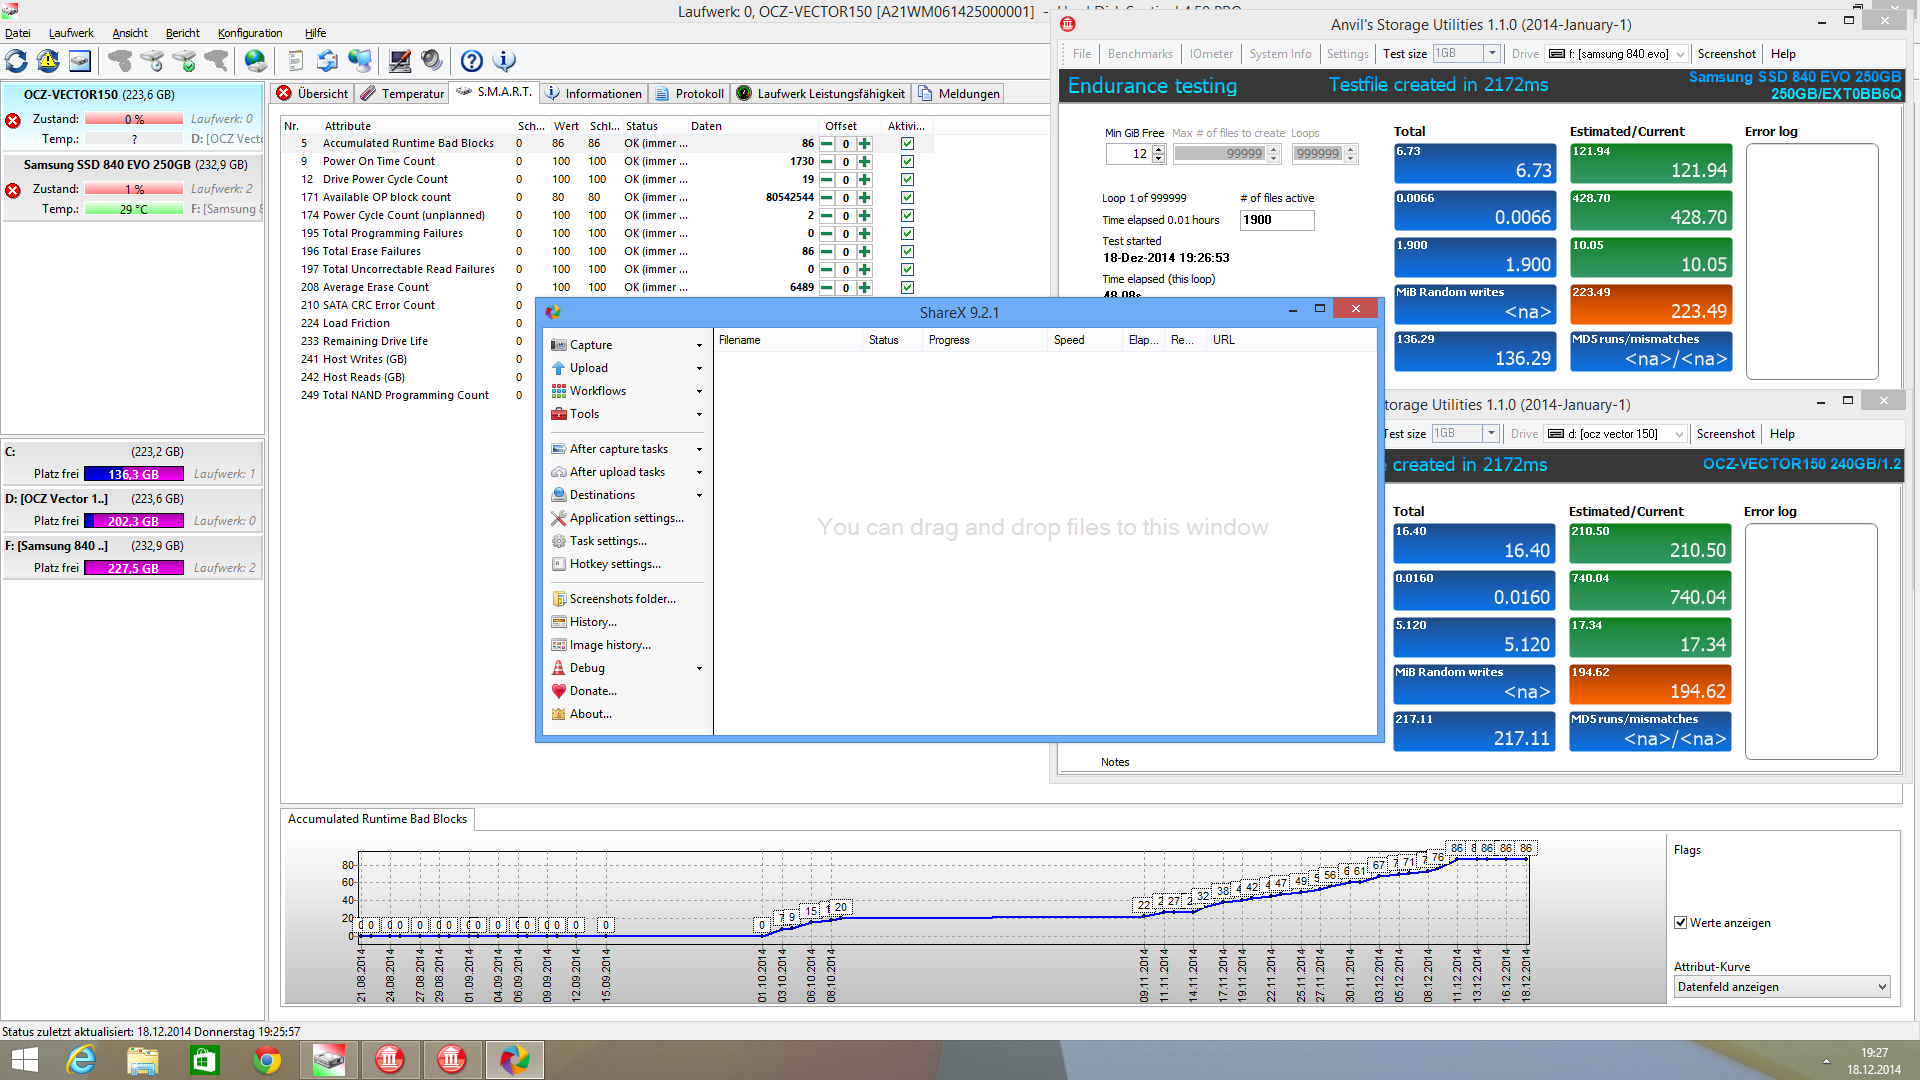
Task: Open the Laufwerk menu
Action: [x=71, y=33]
